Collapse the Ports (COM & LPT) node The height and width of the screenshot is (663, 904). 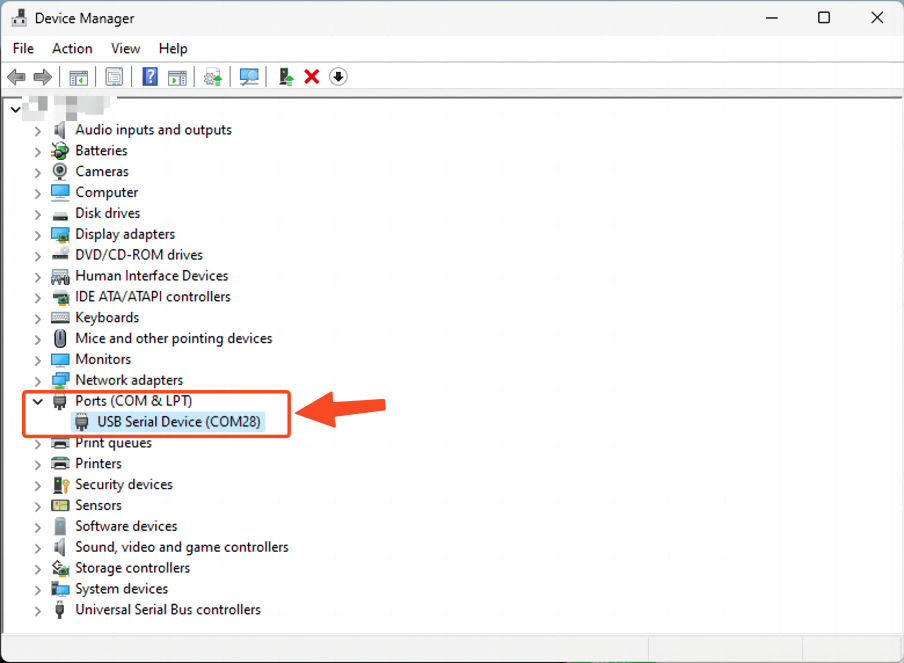click(38, 402)
